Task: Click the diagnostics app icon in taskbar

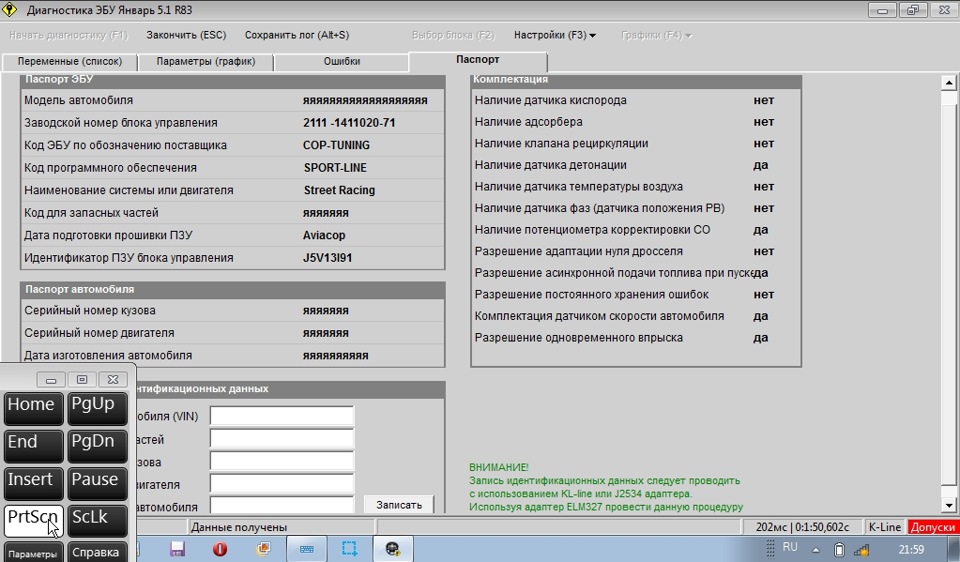Action: click(394, 548)
